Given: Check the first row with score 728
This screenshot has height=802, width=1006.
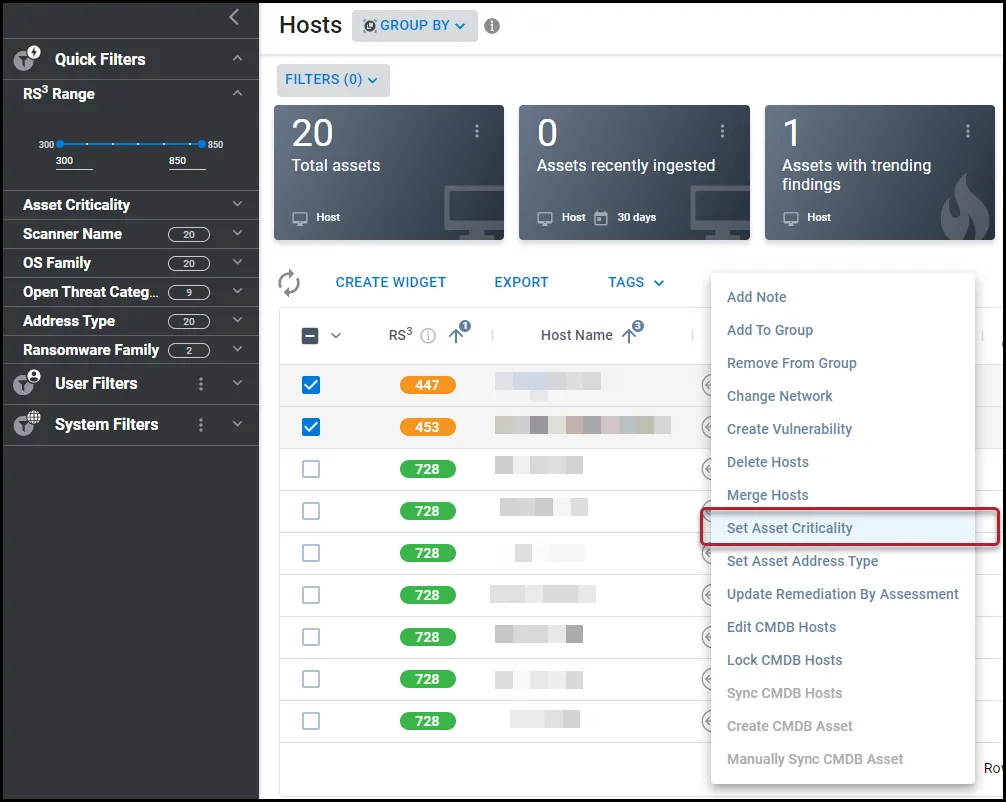Looking at the screenshot, I should tap(311, 469).
